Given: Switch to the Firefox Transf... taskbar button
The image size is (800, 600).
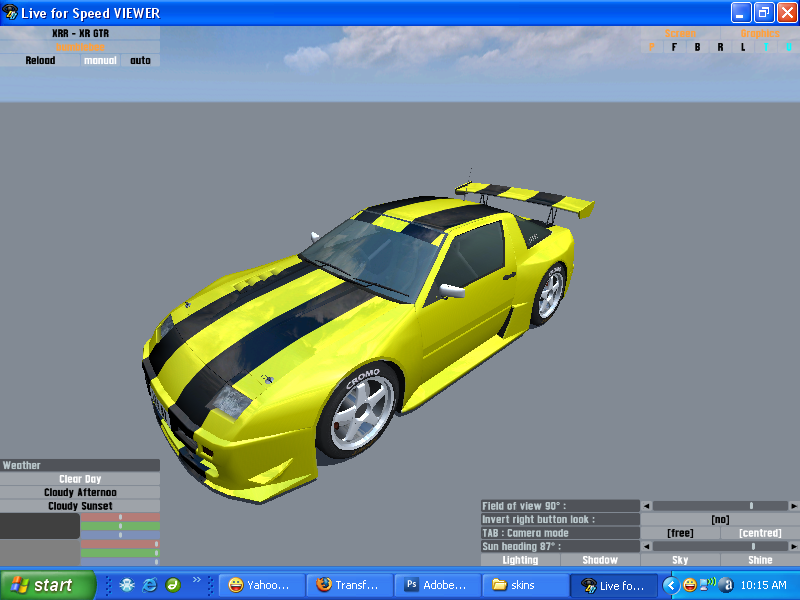Looking at the screenshot, I should pyautogui.click(x=350, y=585).
